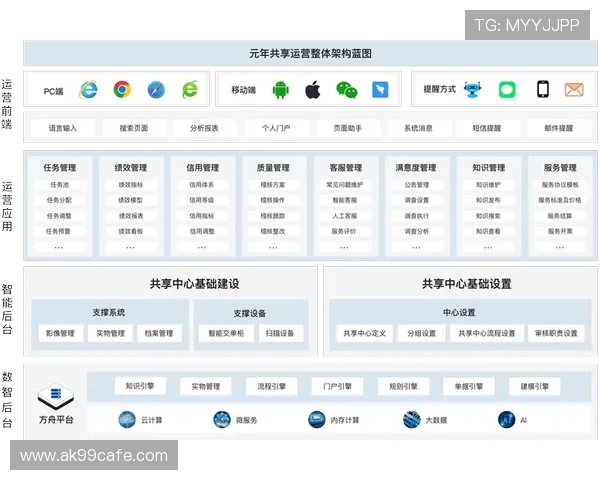
Task: Click the 质量管理 column heading
Action: (273, 168)
